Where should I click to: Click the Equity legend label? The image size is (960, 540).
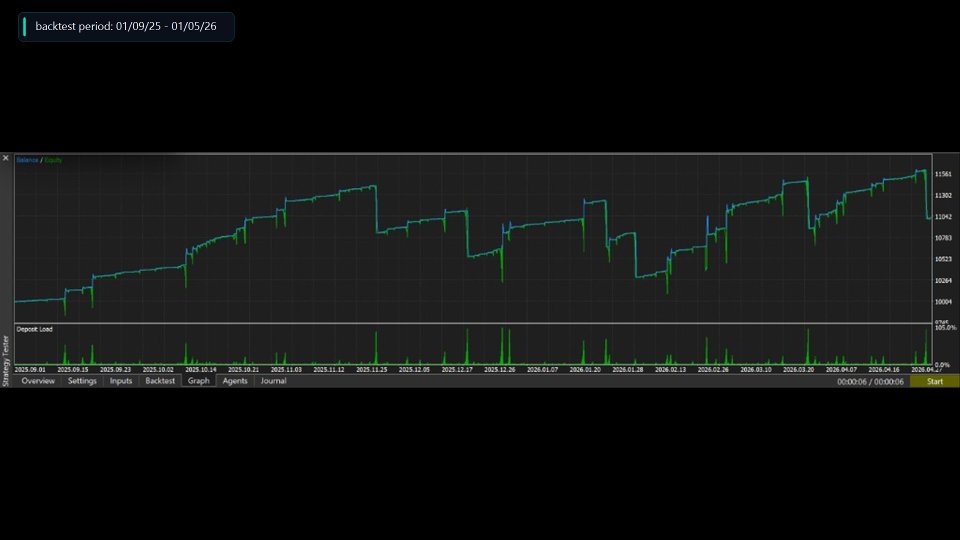pyautogui.click(x=53, y=160)
